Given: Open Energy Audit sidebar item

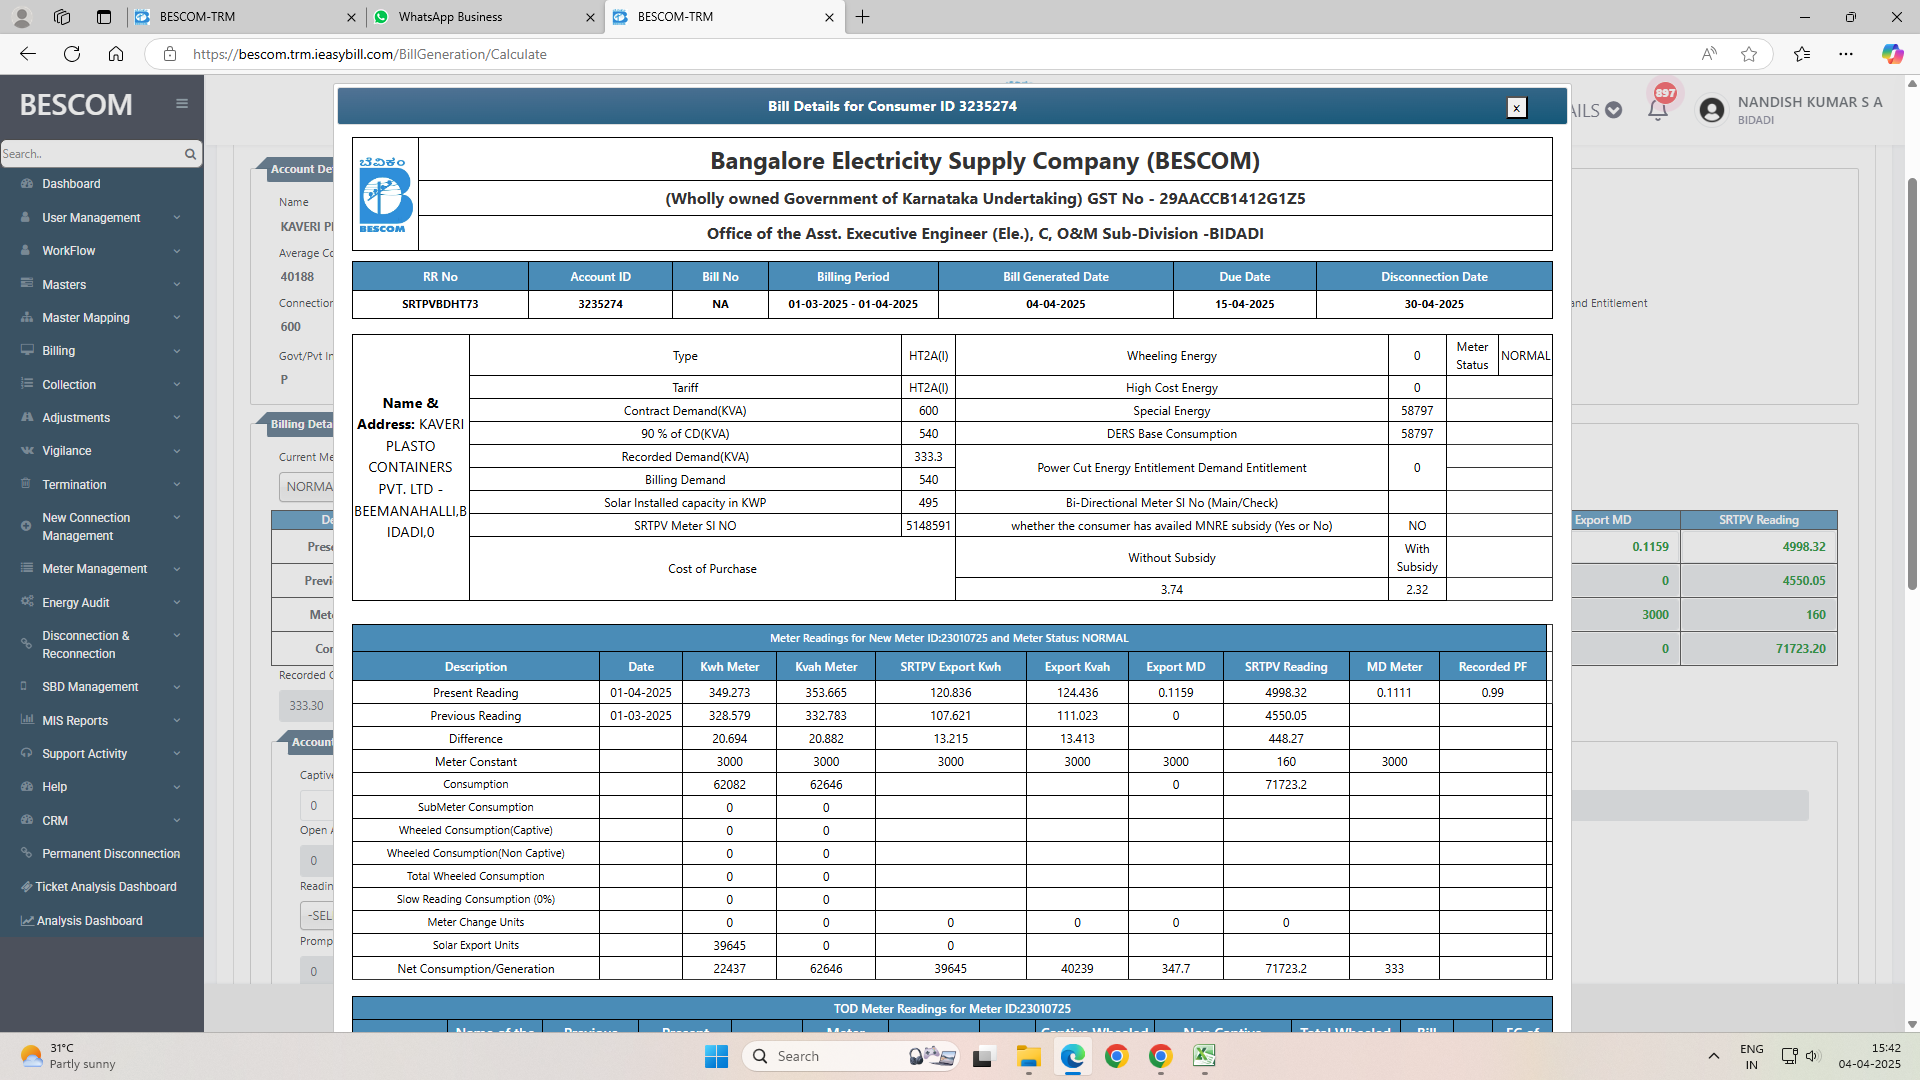Looking at the screenshot, I should click(x=100, y=603).
